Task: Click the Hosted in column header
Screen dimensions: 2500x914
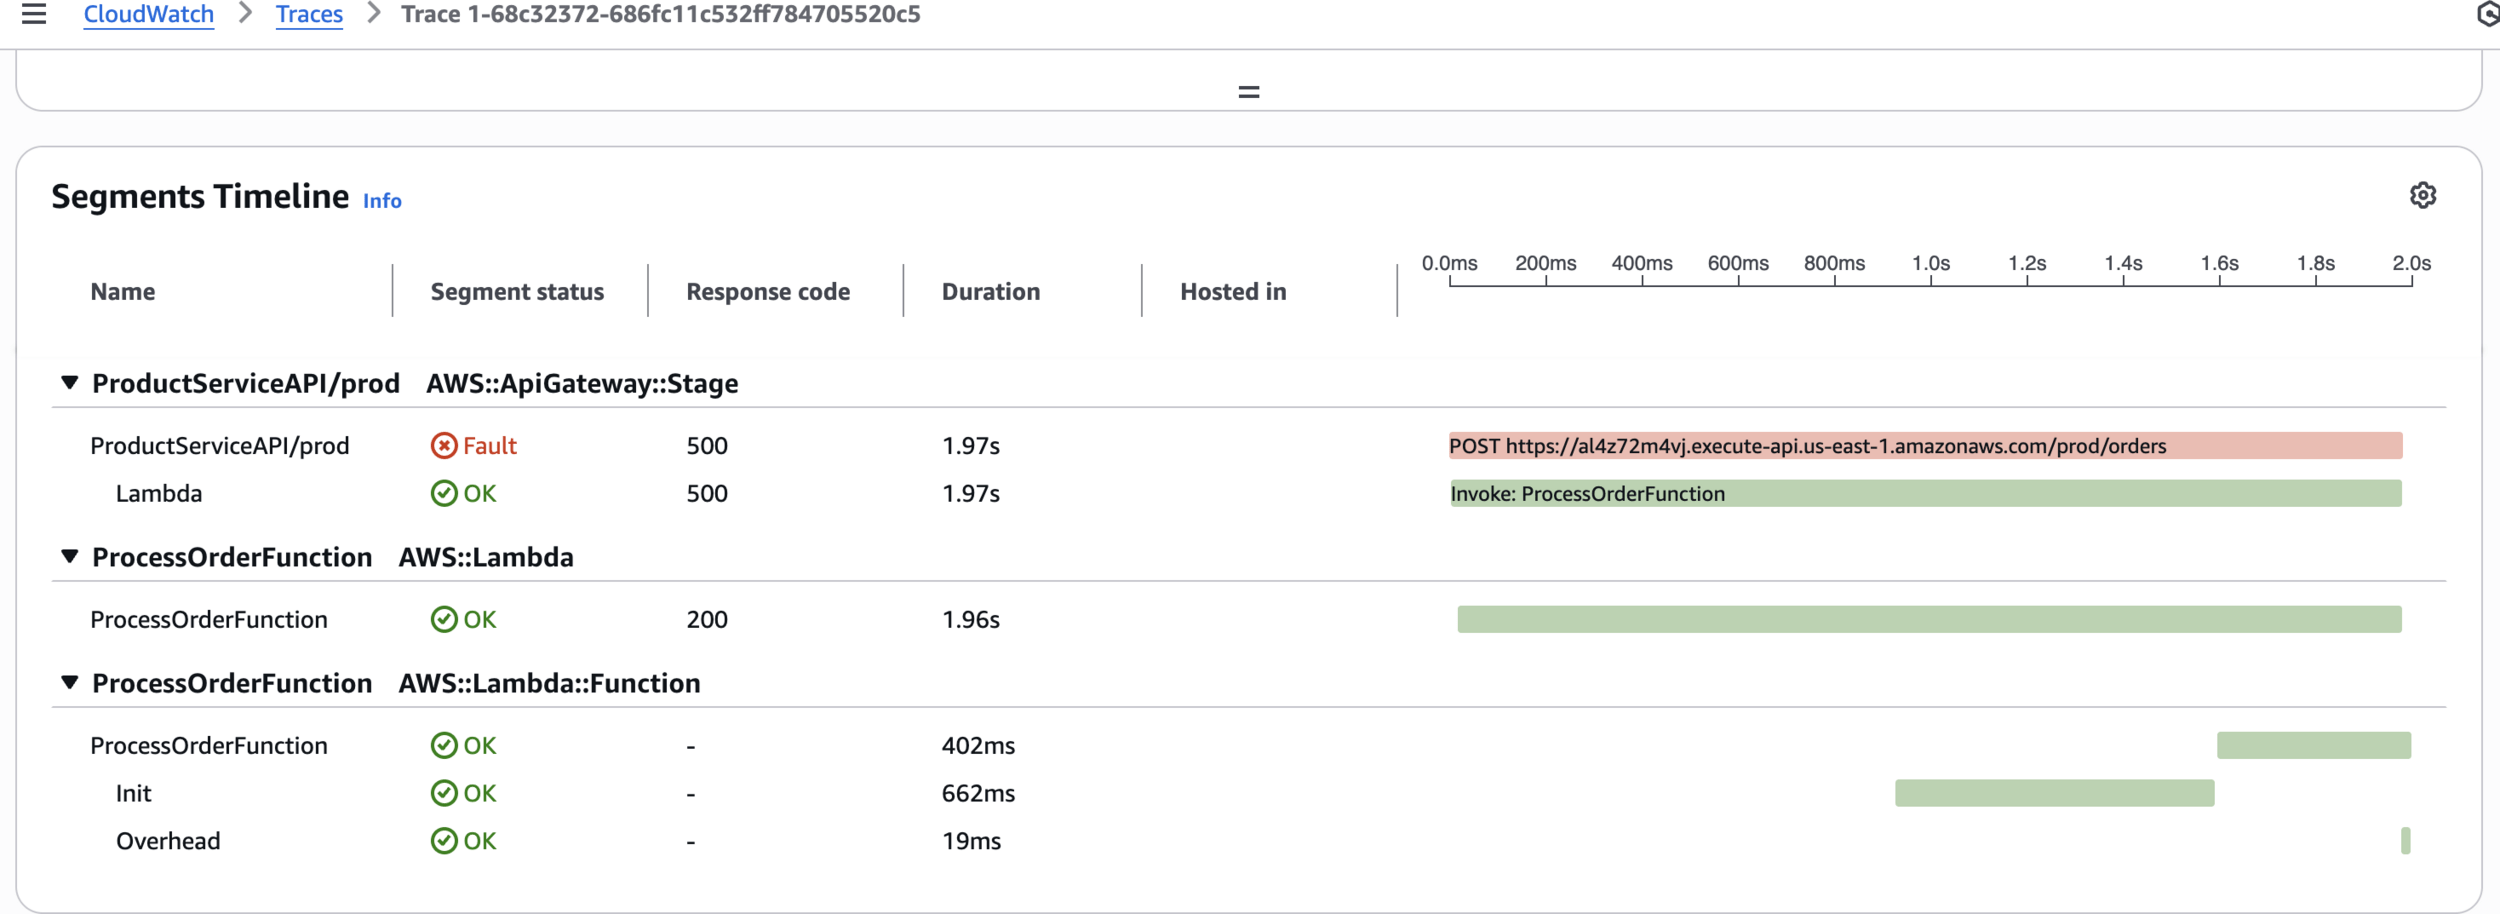Action: tap(1233, 291)
